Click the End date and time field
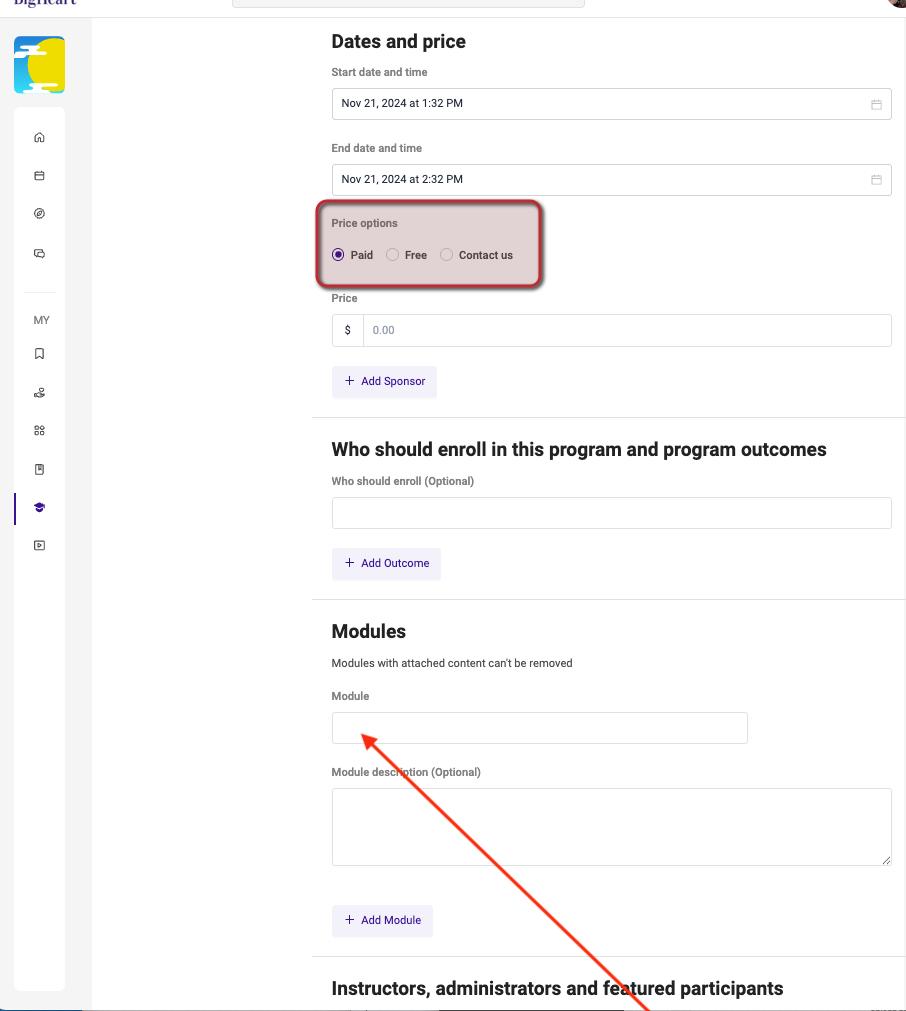Viewport: 906px width, 1011px height. point(611,180)
